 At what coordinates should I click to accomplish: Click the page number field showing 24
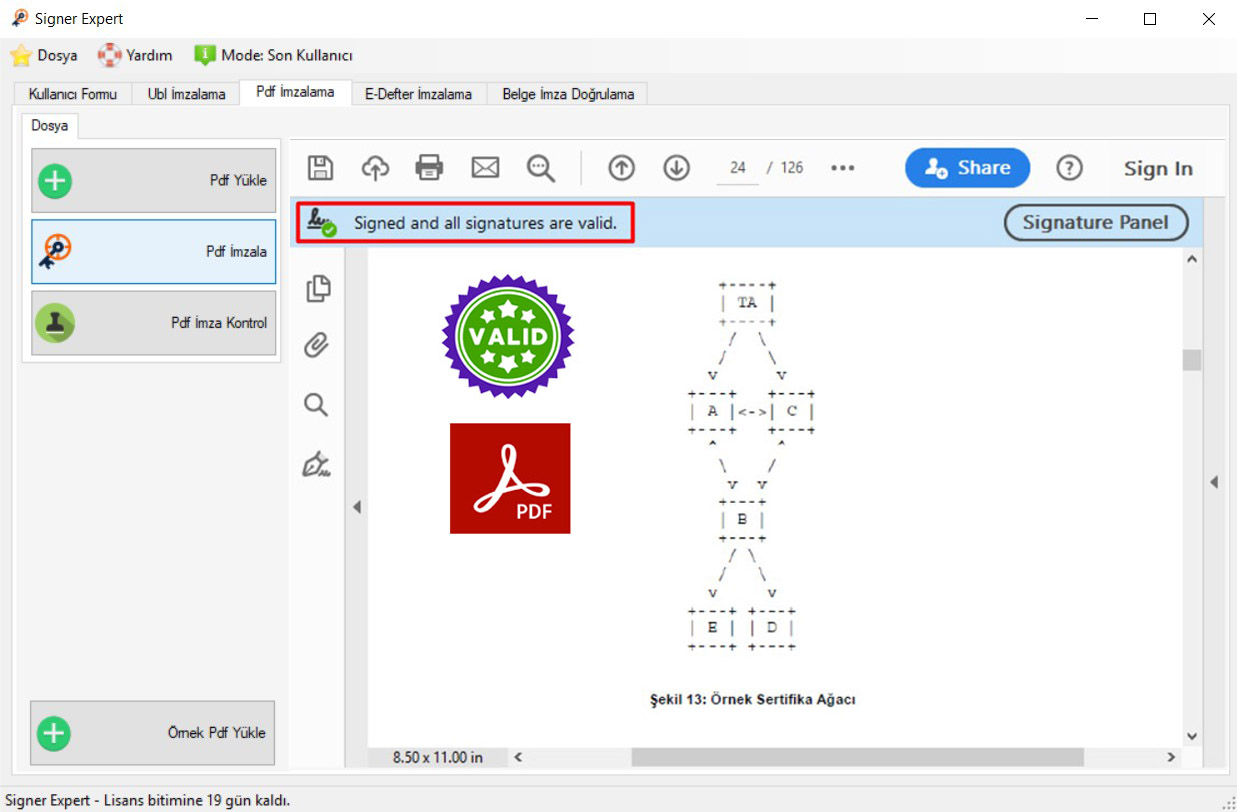pos(738,168)
